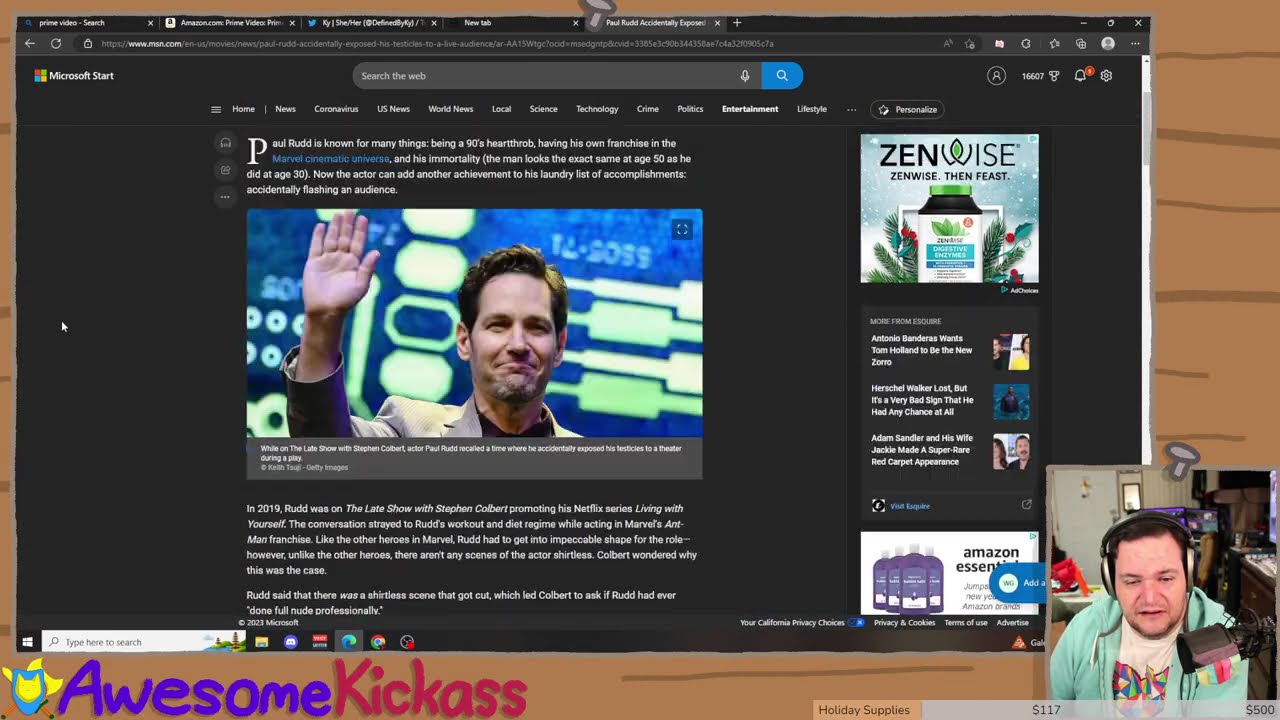1280x720 pixels.
Task: Add page to favorites star icon
Action: point(970,44)
